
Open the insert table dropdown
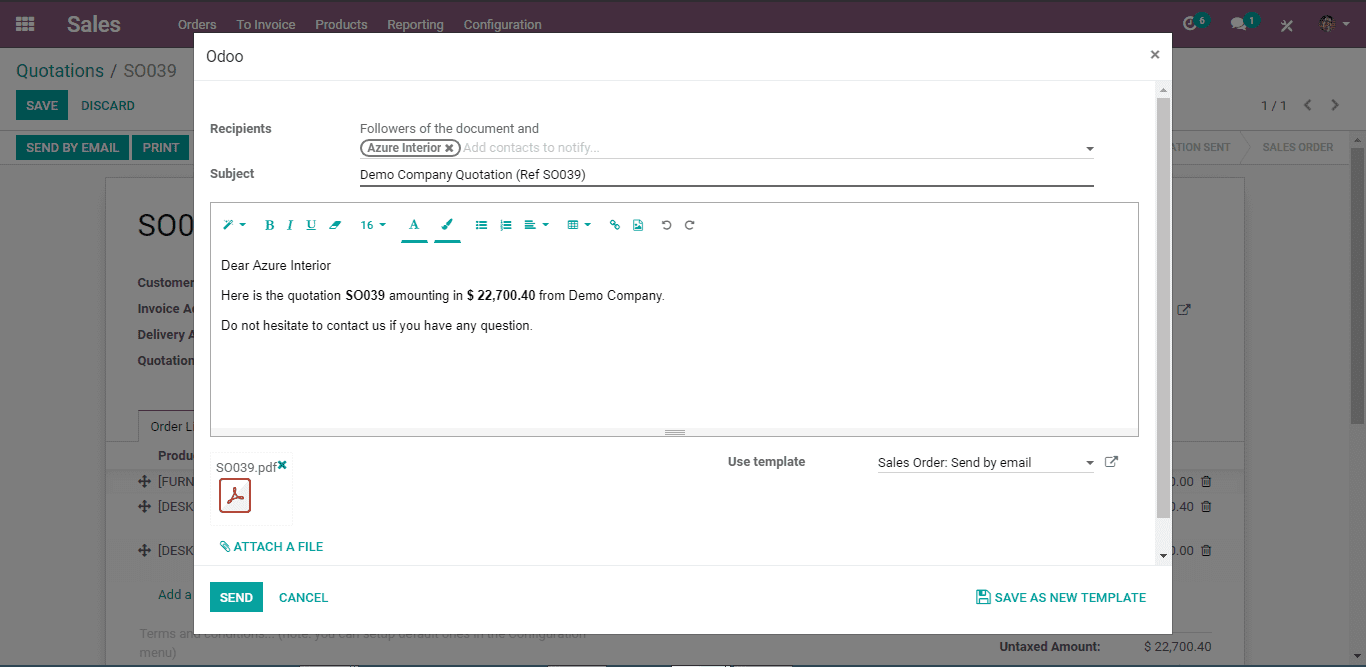click(x=579, y=225)
